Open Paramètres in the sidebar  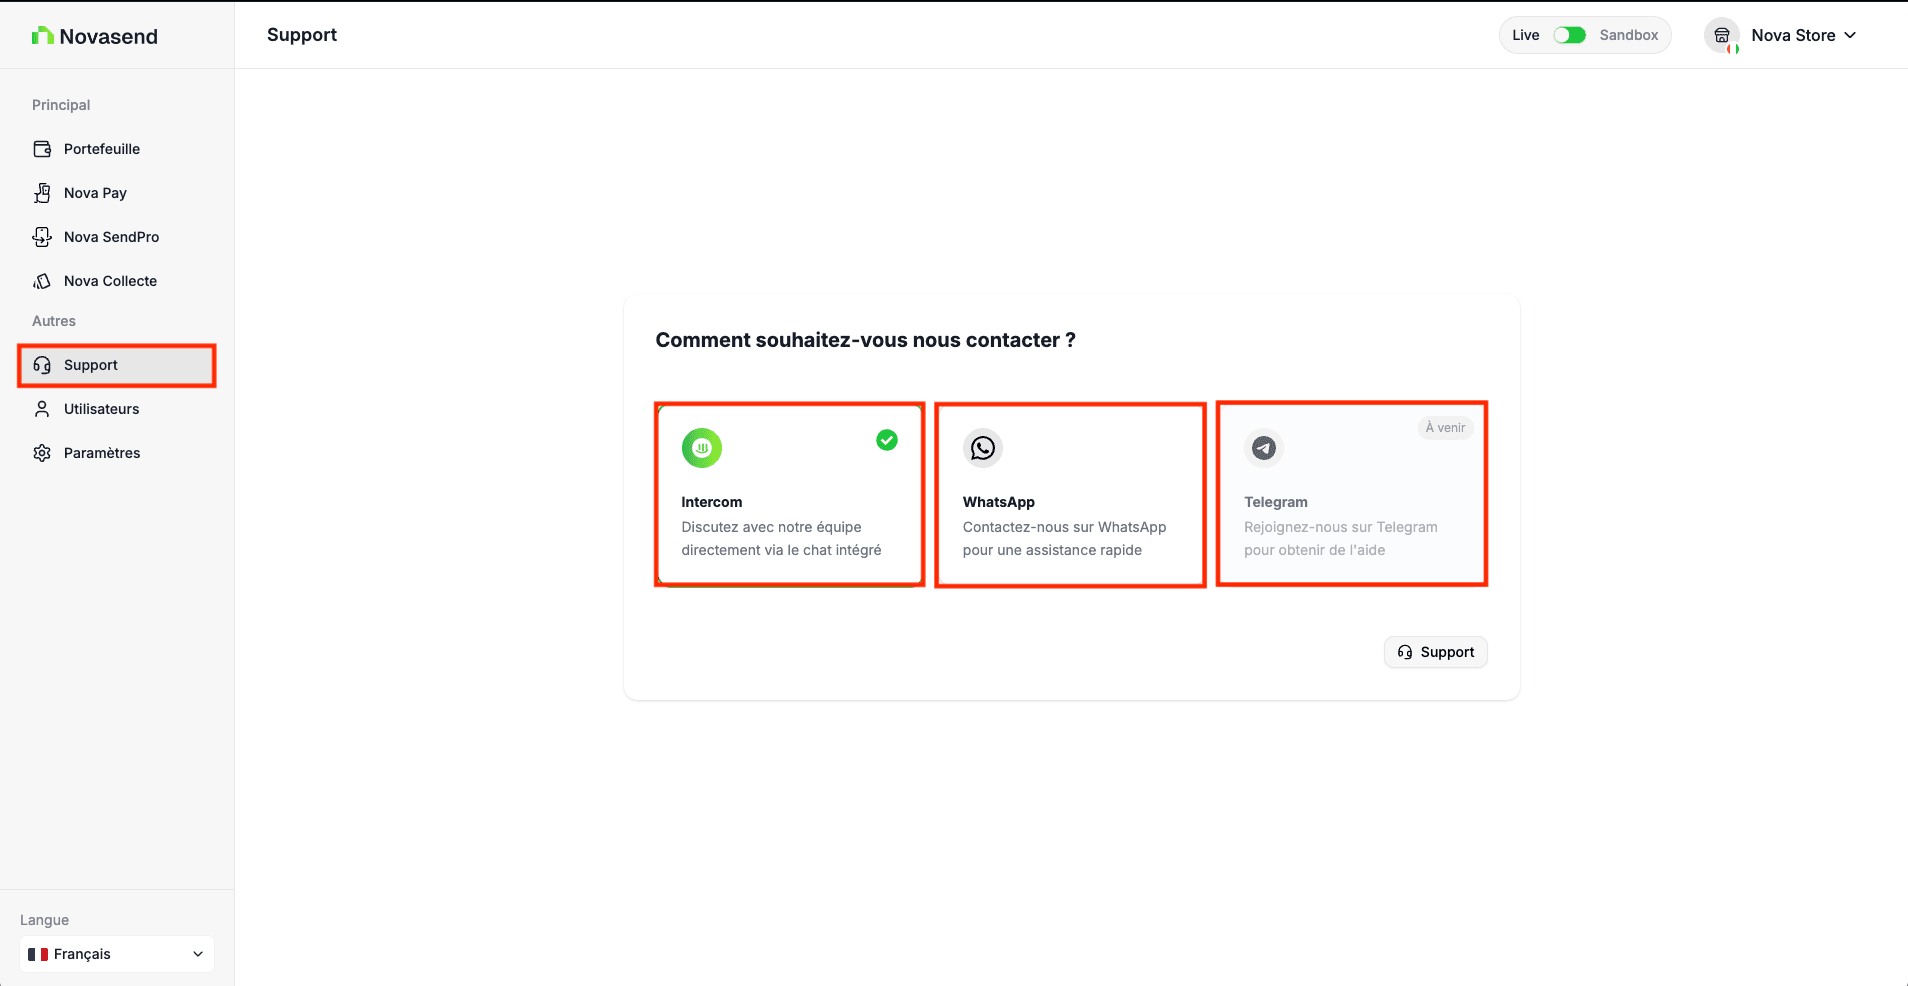click(117, 453)
